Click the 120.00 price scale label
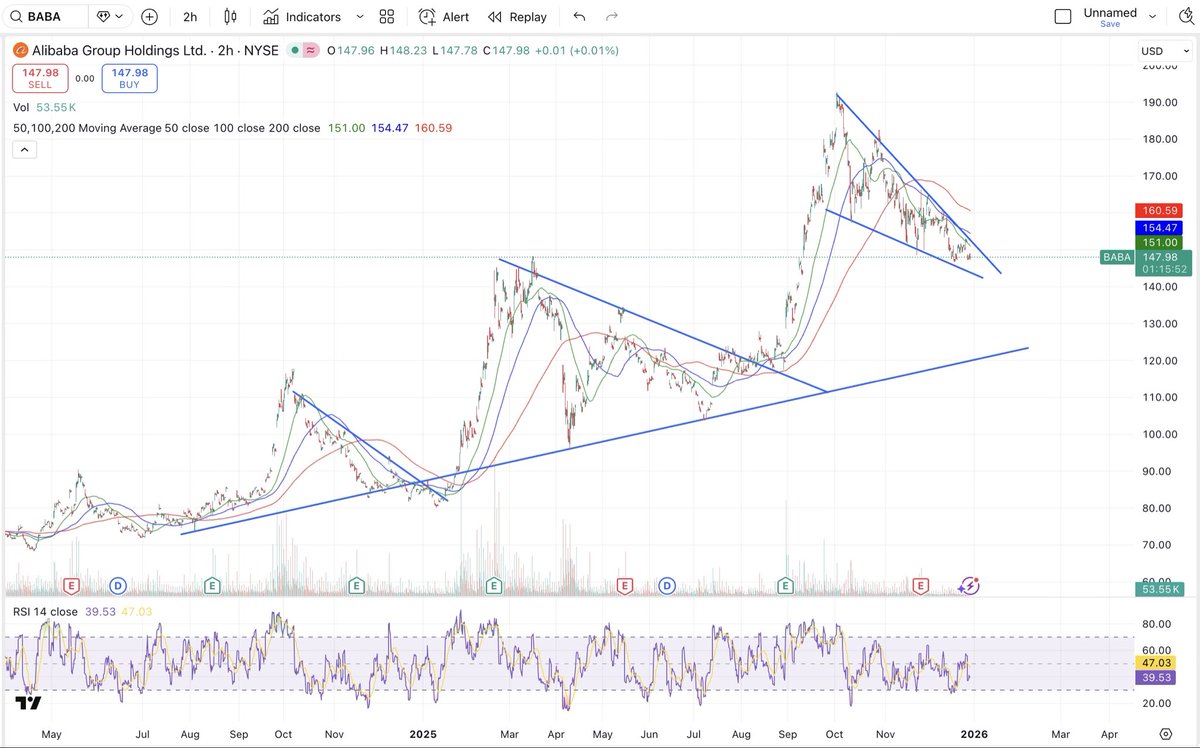 [1159, 360]
